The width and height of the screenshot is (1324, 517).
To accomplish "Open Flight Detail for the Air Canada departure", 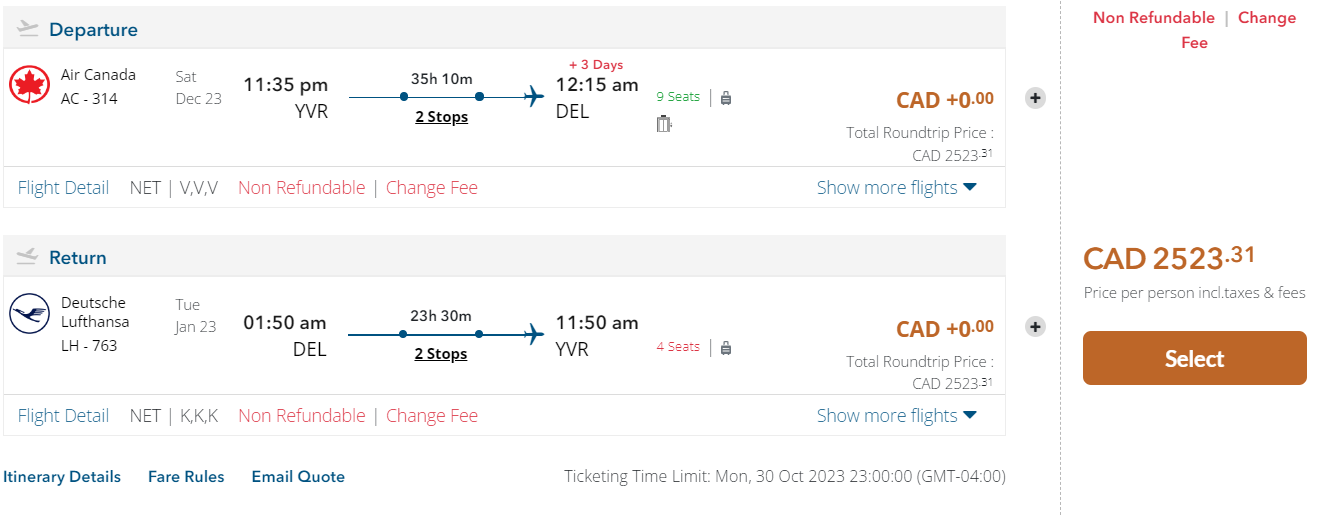I will 63,188.
